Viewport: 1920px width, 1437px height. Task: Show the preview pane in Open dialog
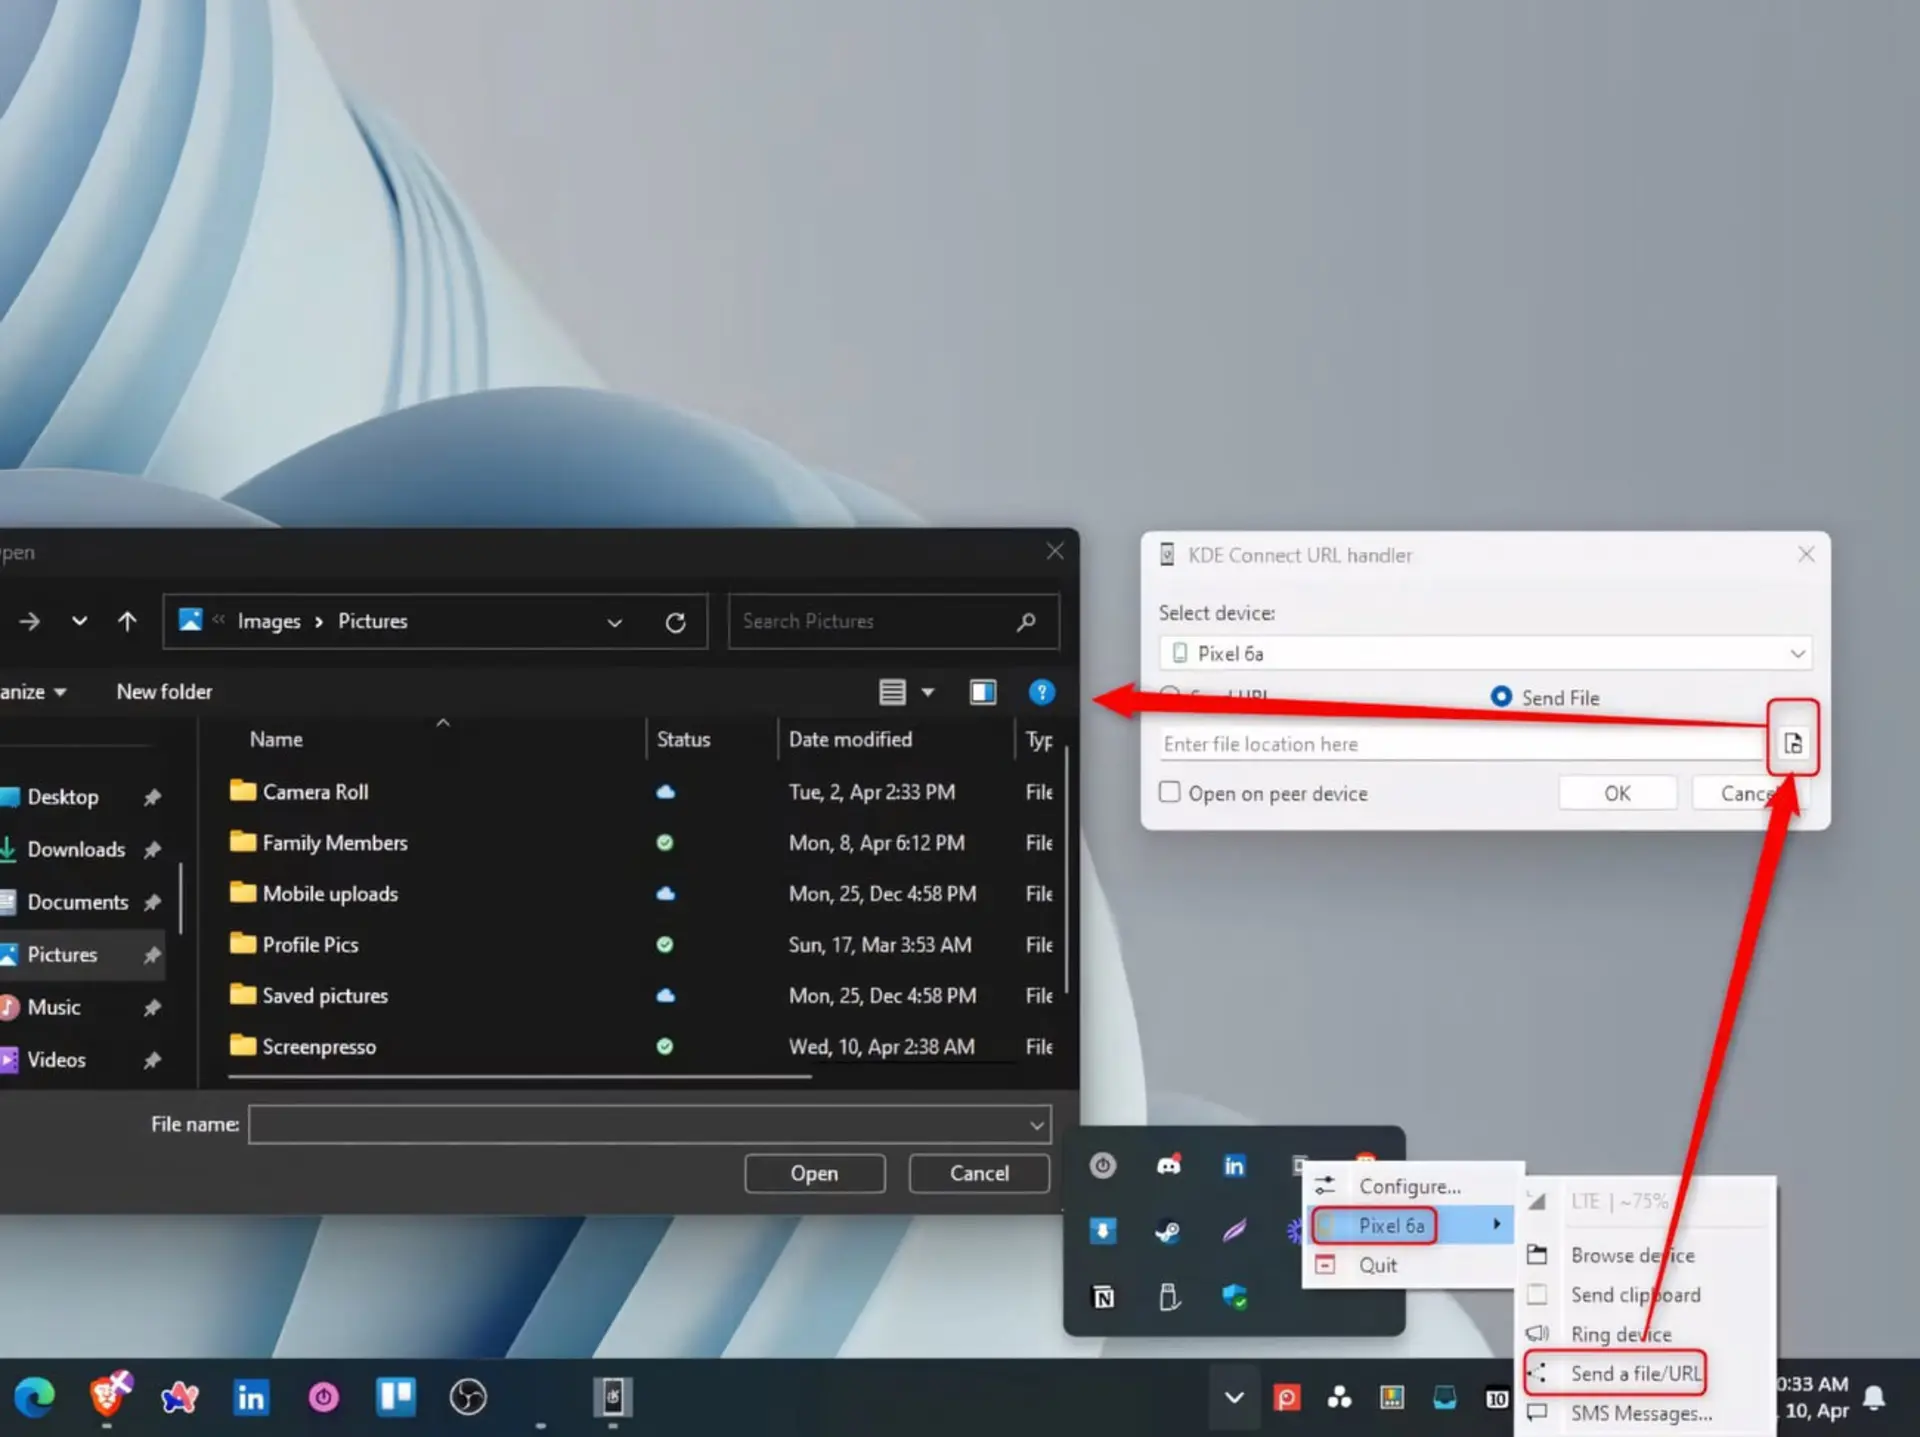click(983, 692)
